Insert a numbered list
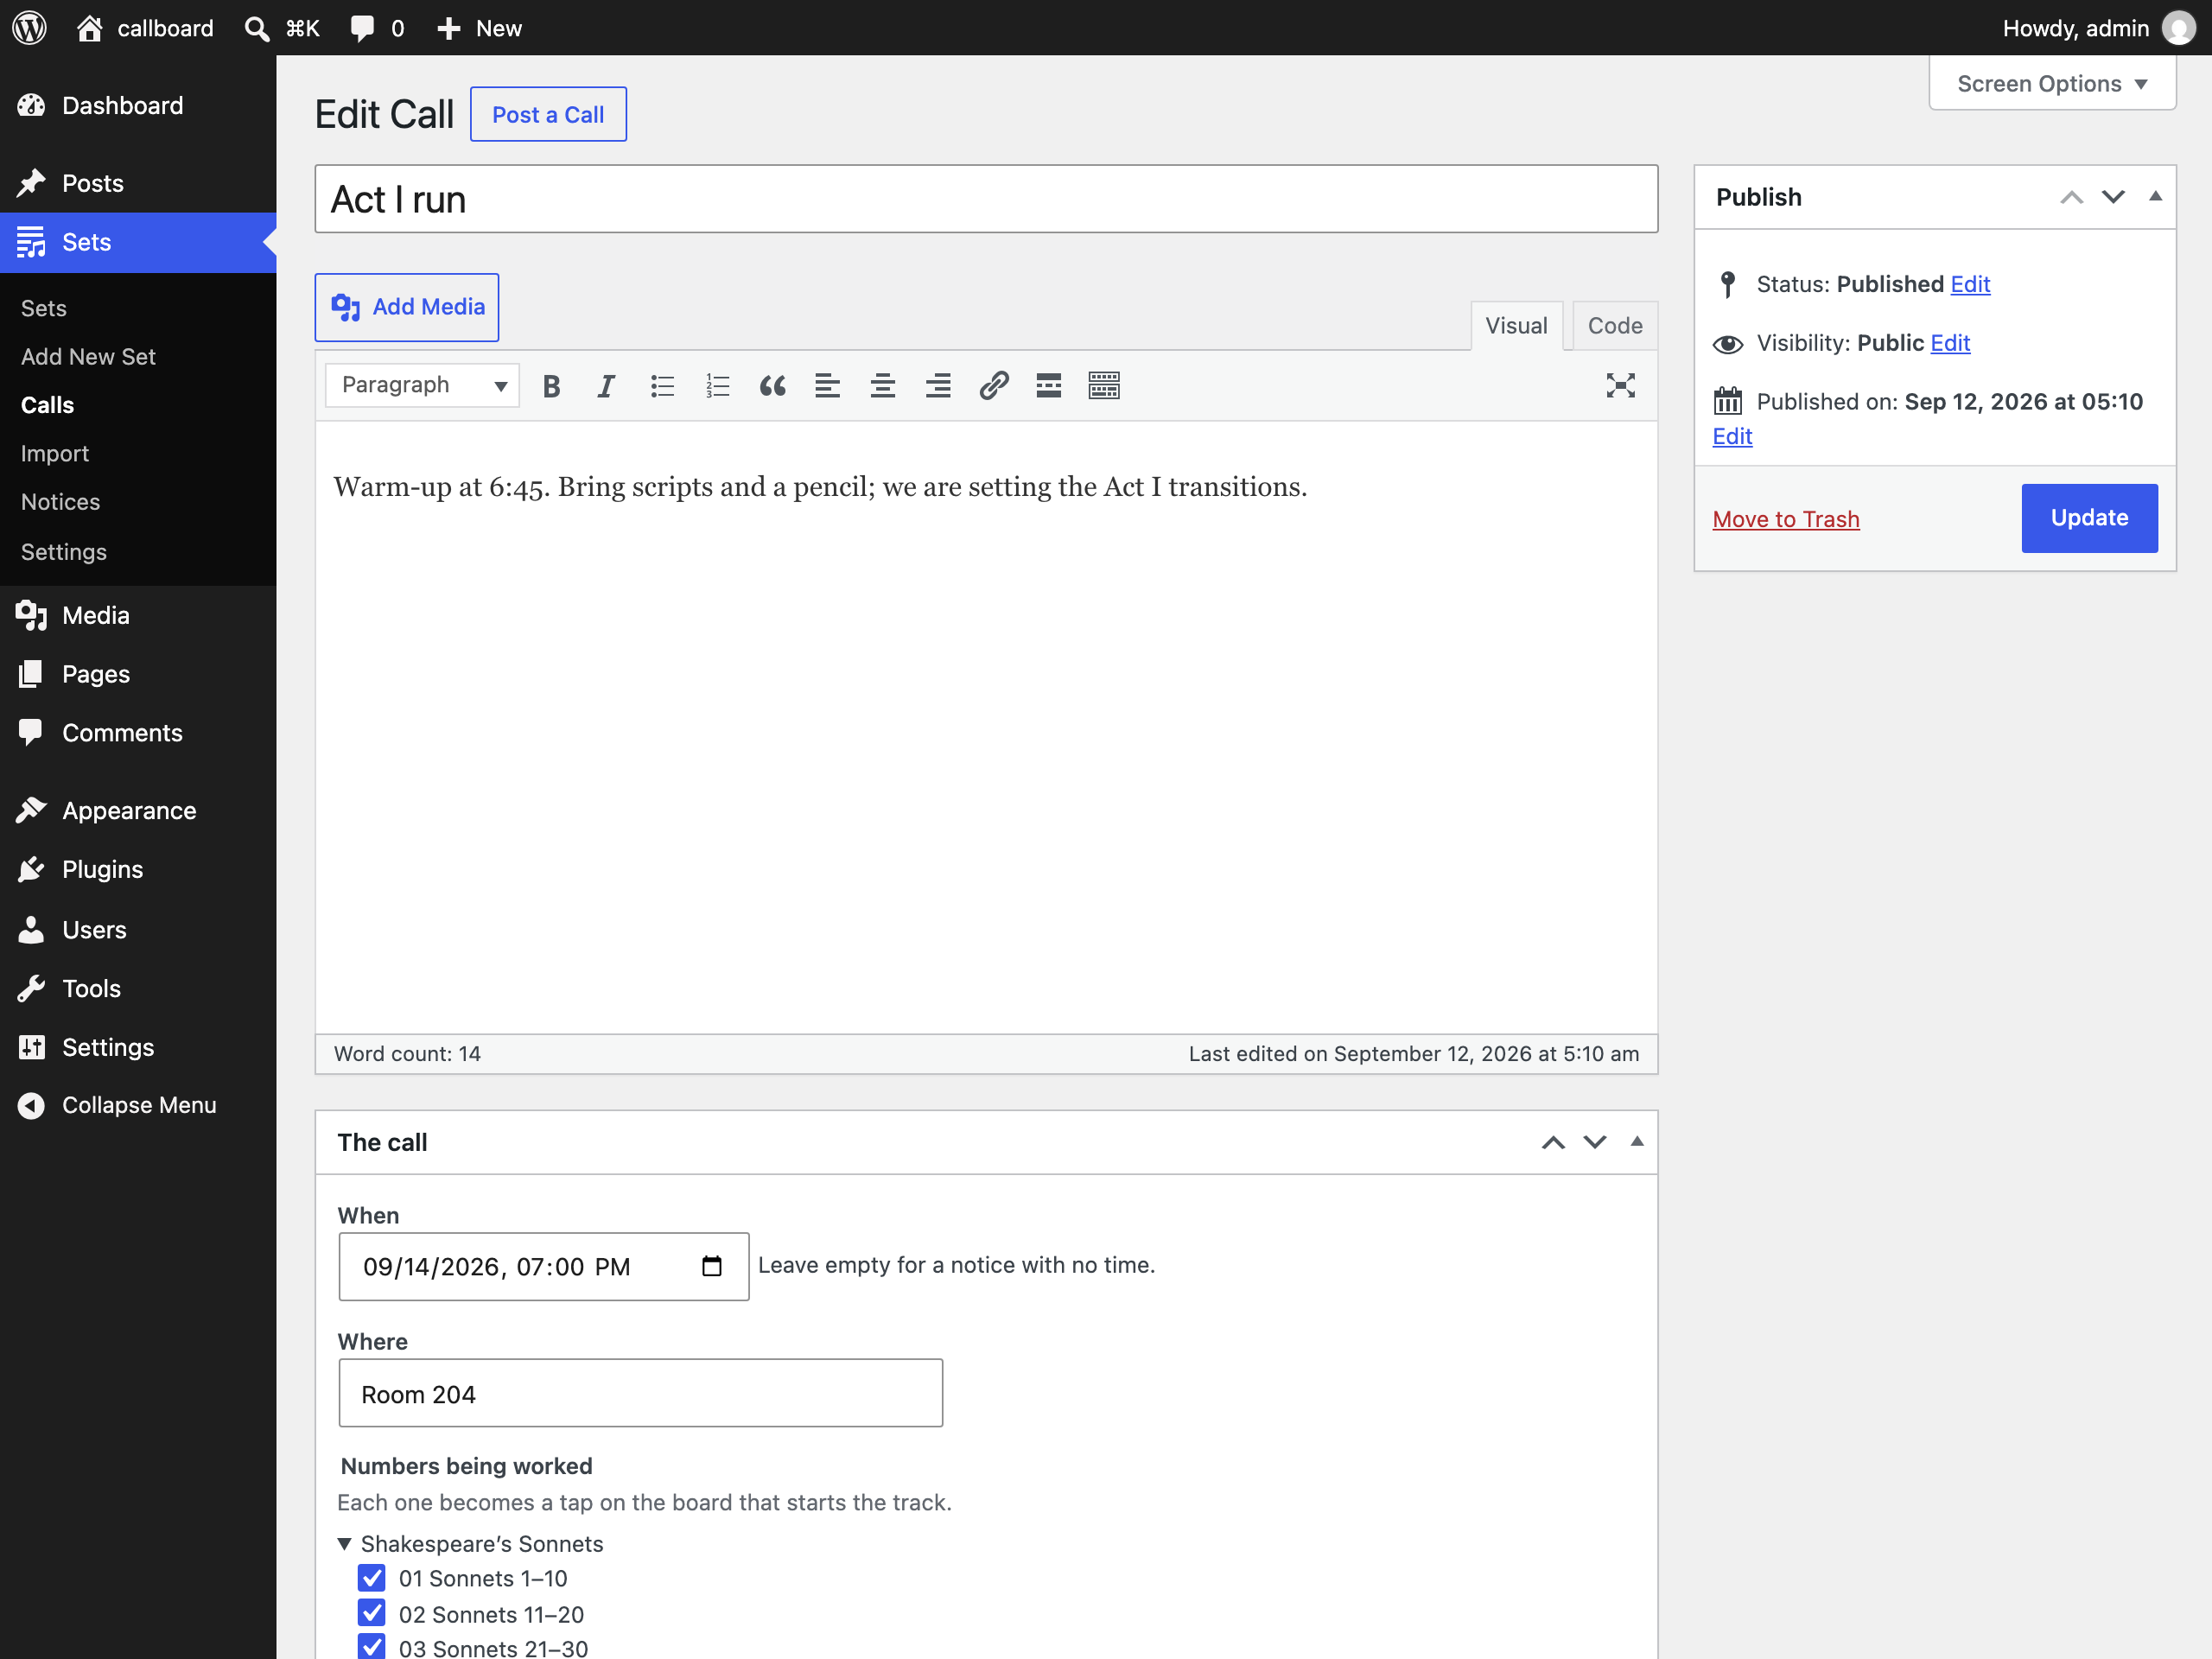 click(x=717, y=386)
